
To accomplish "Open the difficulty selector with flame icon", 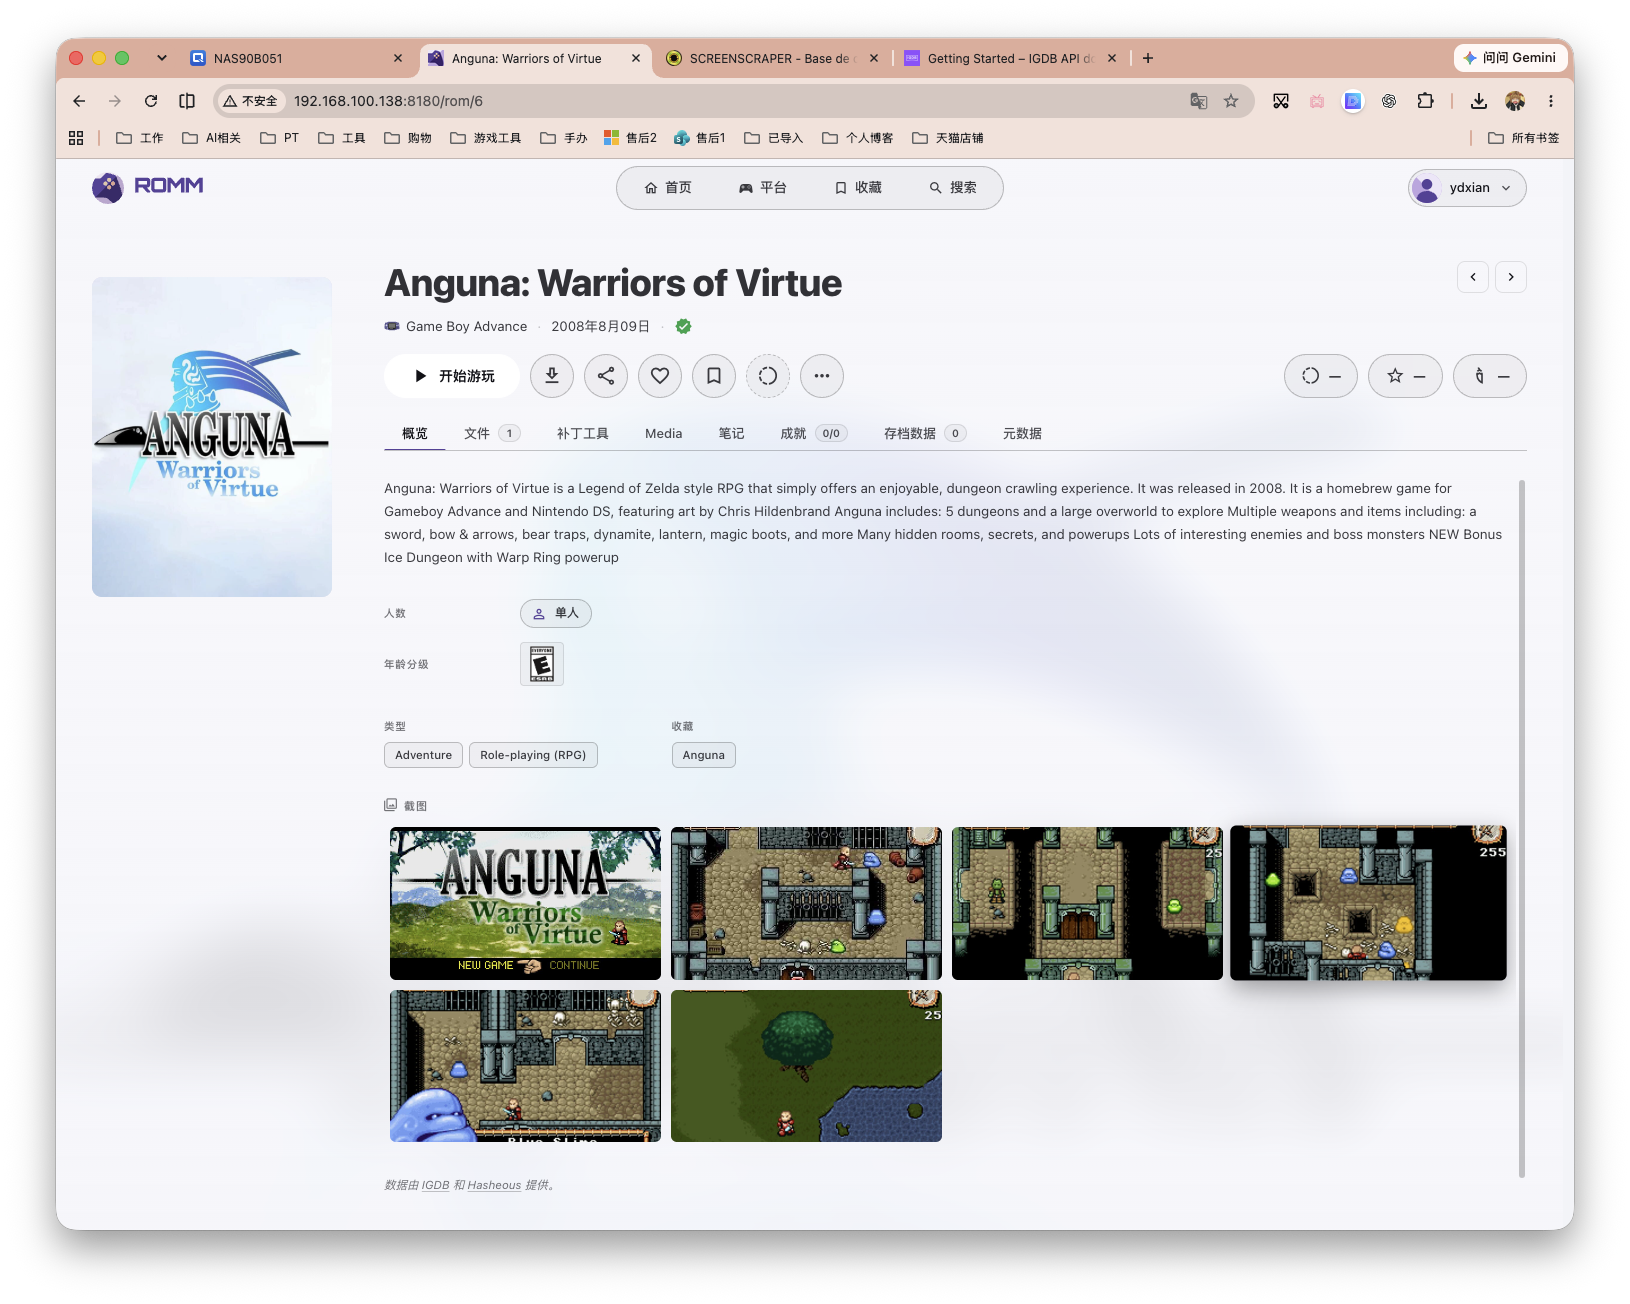I will click(x=1490, y=376).
